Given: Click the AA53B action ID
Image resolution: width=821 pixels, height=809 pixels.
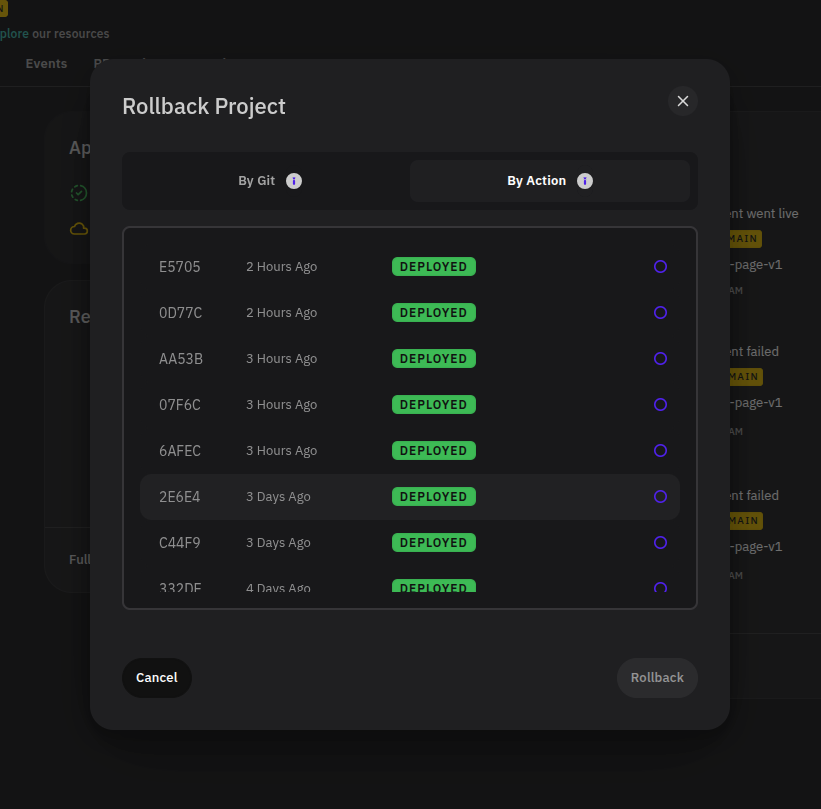Looking at the screenshot, I should (x=181, y=359).
